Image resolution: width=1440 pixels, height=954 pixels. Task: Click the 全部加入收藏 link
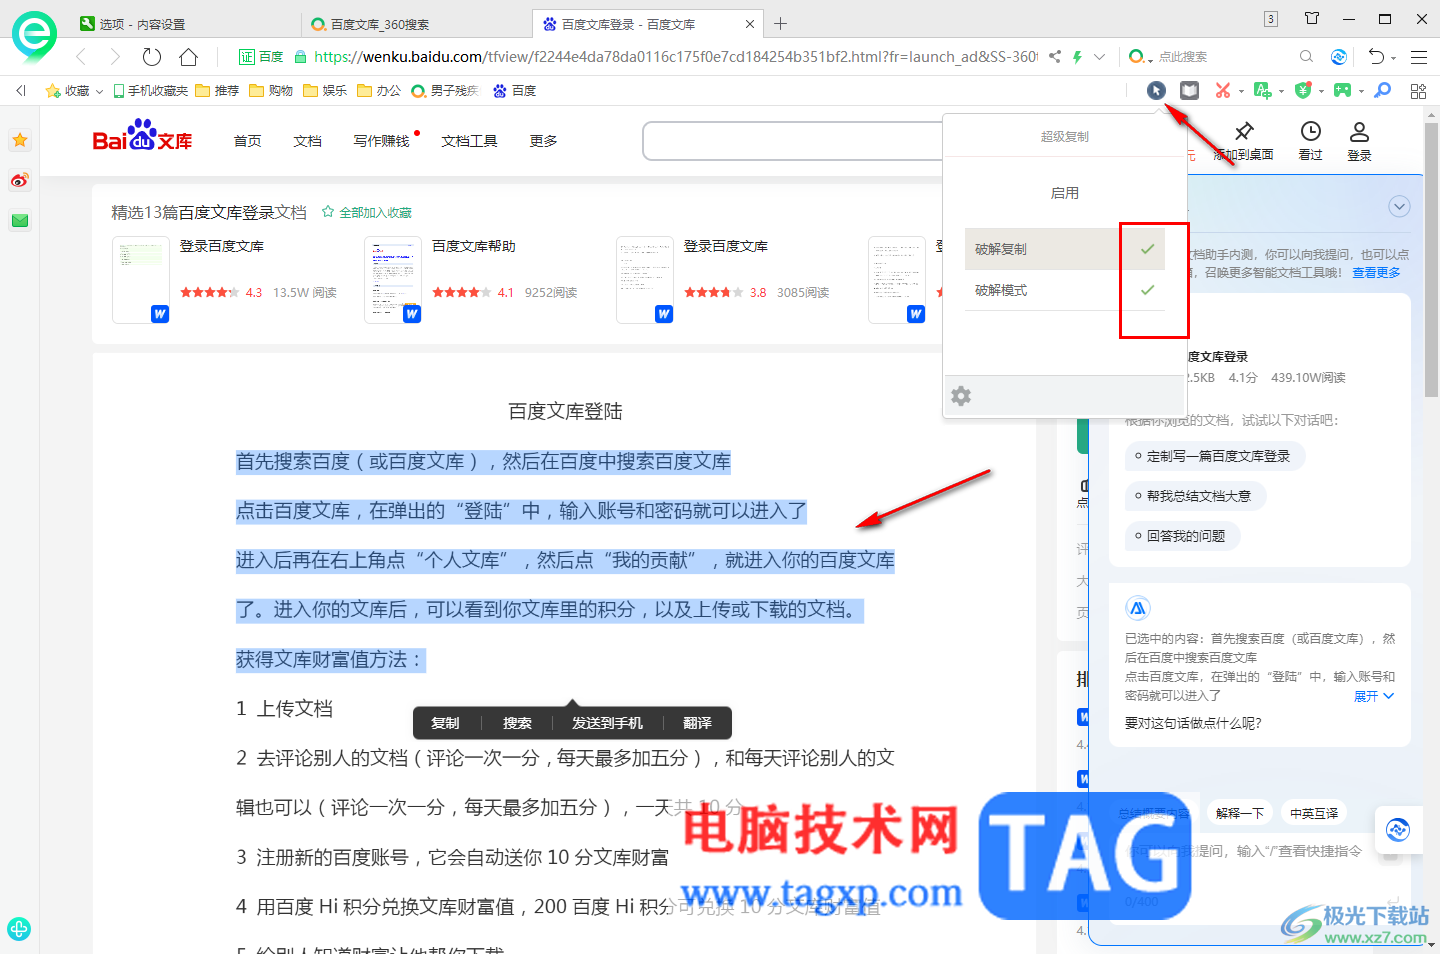pyautogui.click(x=367, y=212)
